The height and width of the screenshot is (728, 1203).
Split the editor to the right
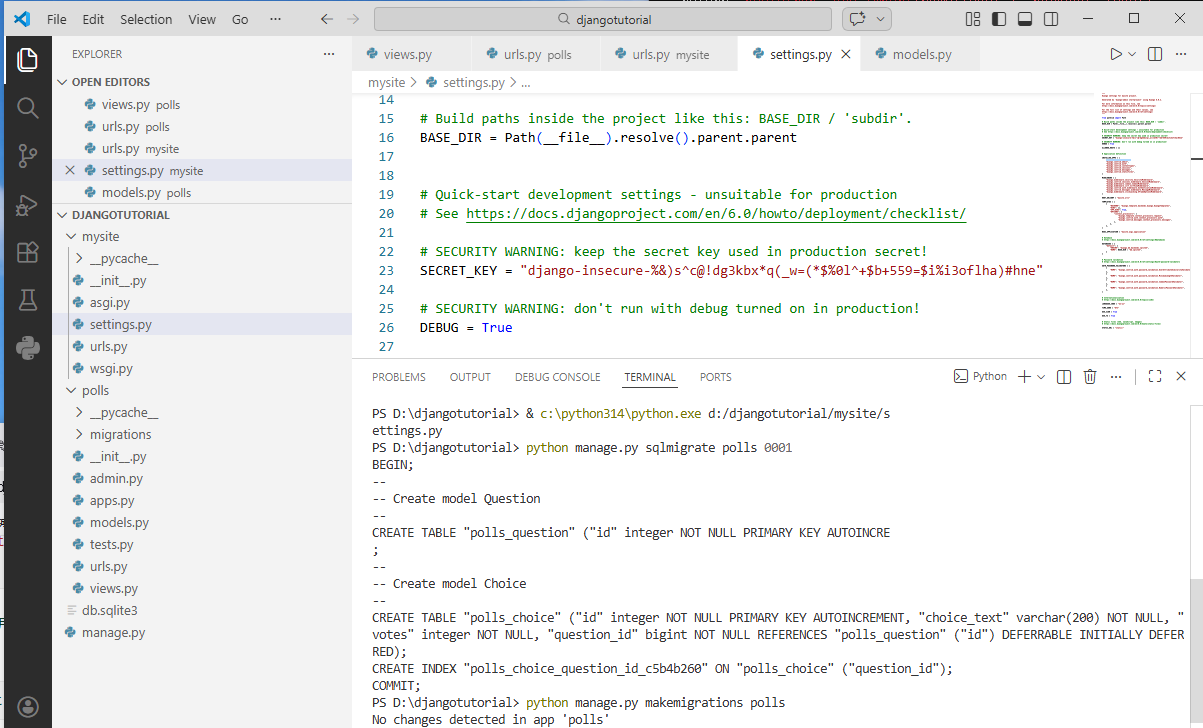point(1155,54)
